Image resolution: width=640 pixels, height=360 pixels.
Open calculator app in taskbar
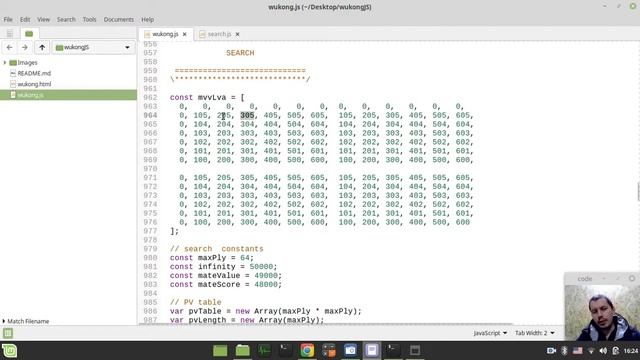point(329,351)
